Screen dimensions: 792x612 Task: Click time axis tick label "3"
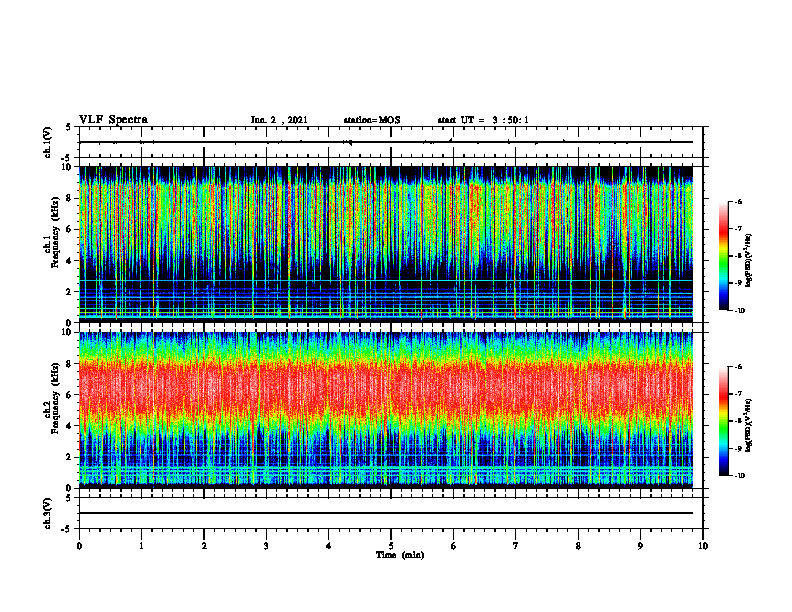[x=266, y=546]
